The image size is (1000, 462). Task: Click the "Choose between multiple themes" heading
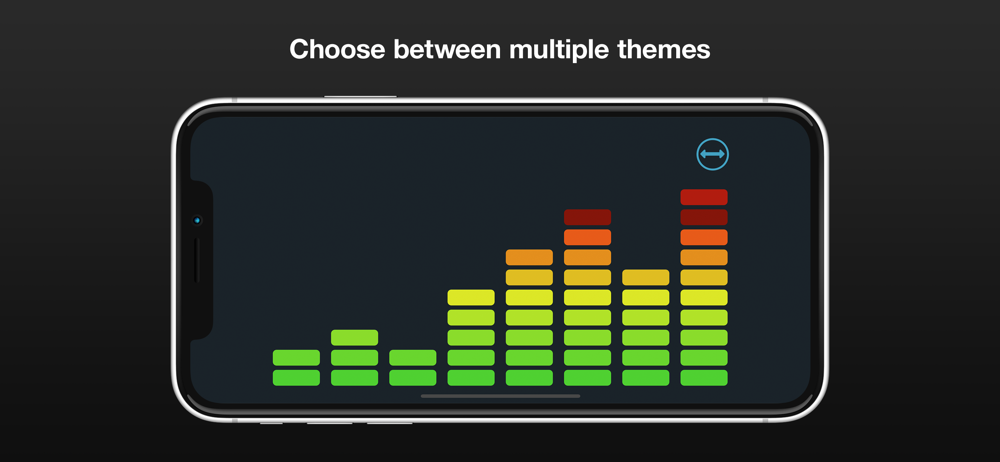coord(500,49)
